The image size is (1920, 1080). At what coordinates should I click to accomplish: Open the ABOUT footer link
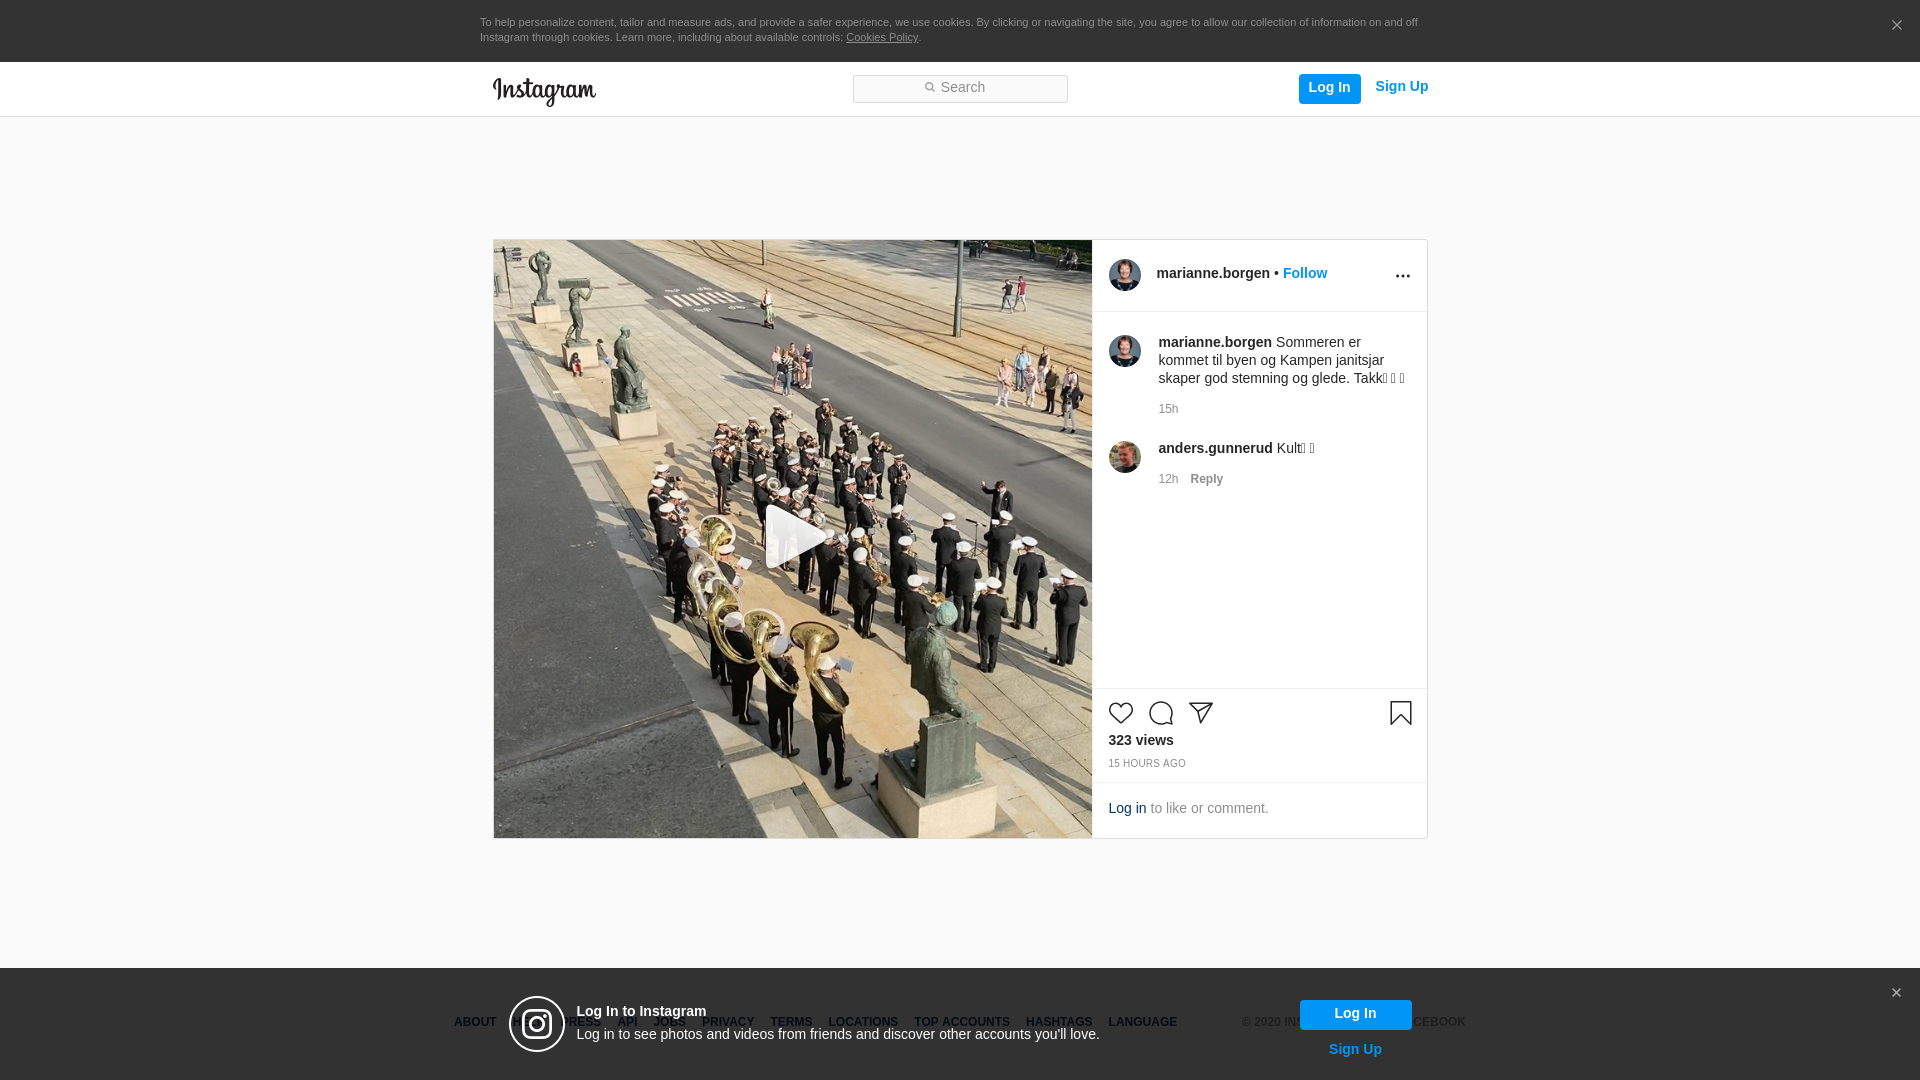[x=475, y=1022]
